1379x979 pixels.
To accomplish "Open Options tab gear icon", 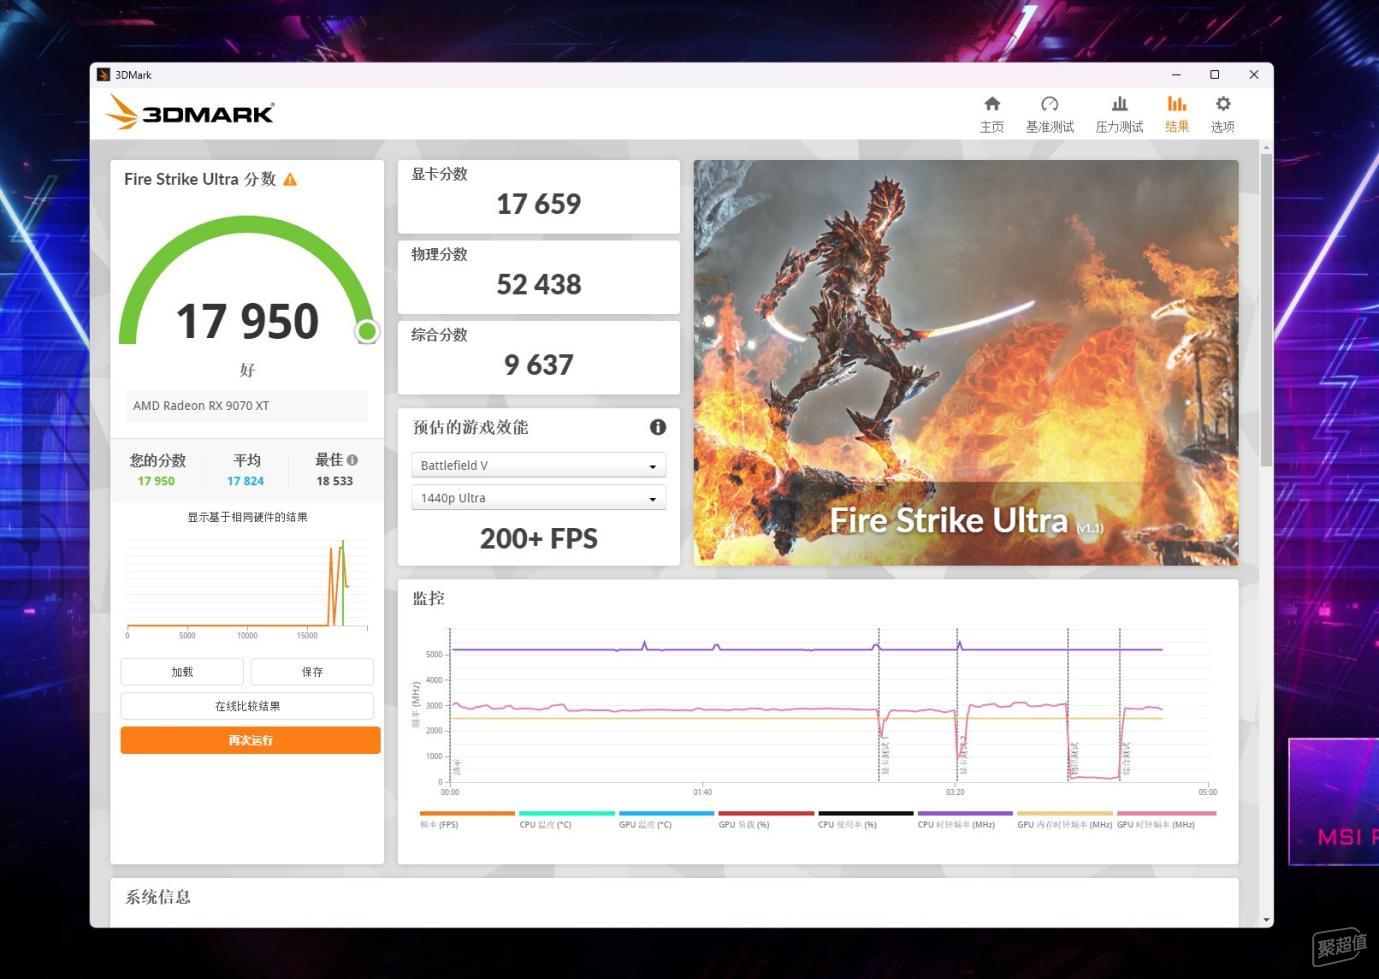I will [x=1223, y=104].
